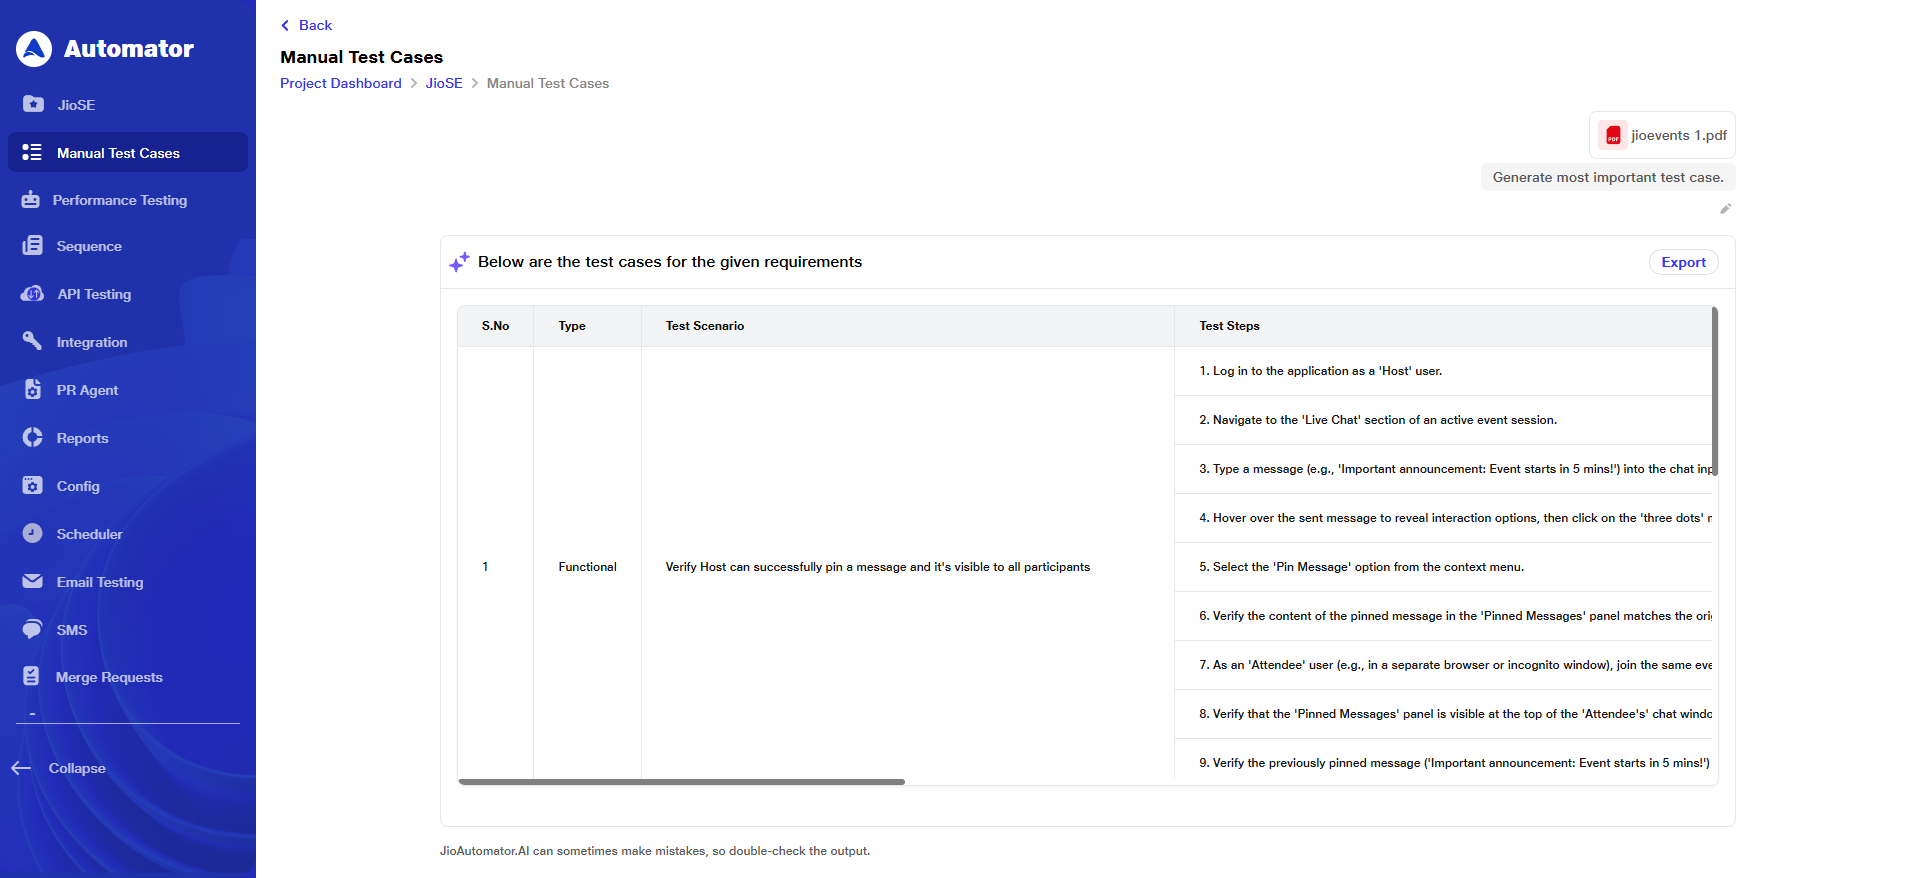Open Merge Requests in the sidebar
The height and width of the screenshot is (878, 1920).
(x=109, y=677)
